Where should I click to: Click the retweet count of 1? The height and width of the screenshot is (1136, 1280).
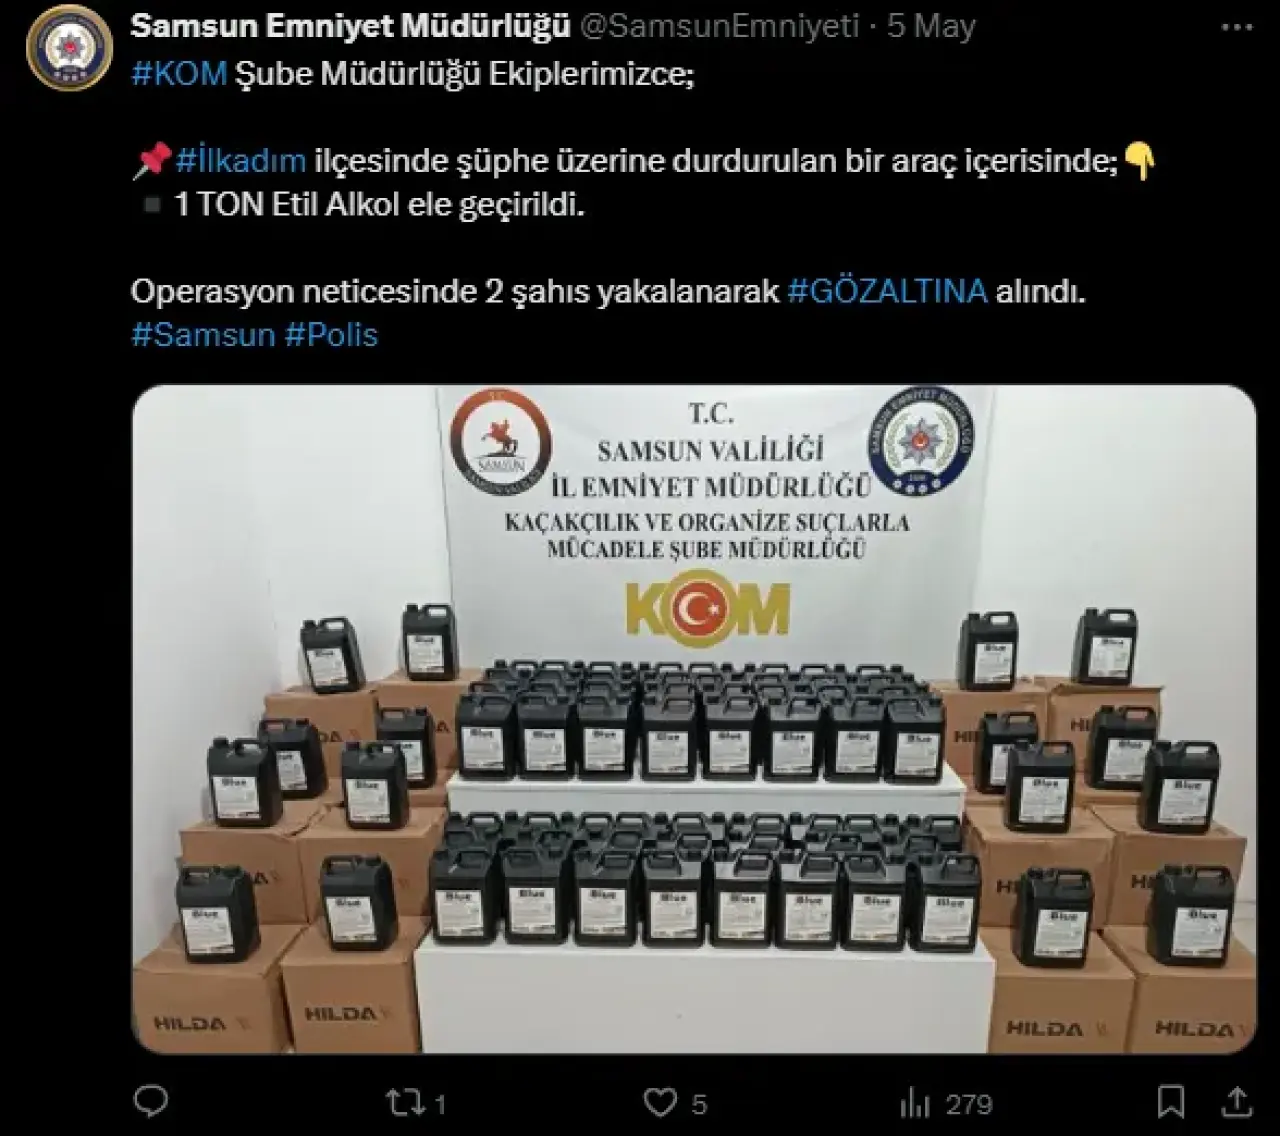click(440, 1104)
